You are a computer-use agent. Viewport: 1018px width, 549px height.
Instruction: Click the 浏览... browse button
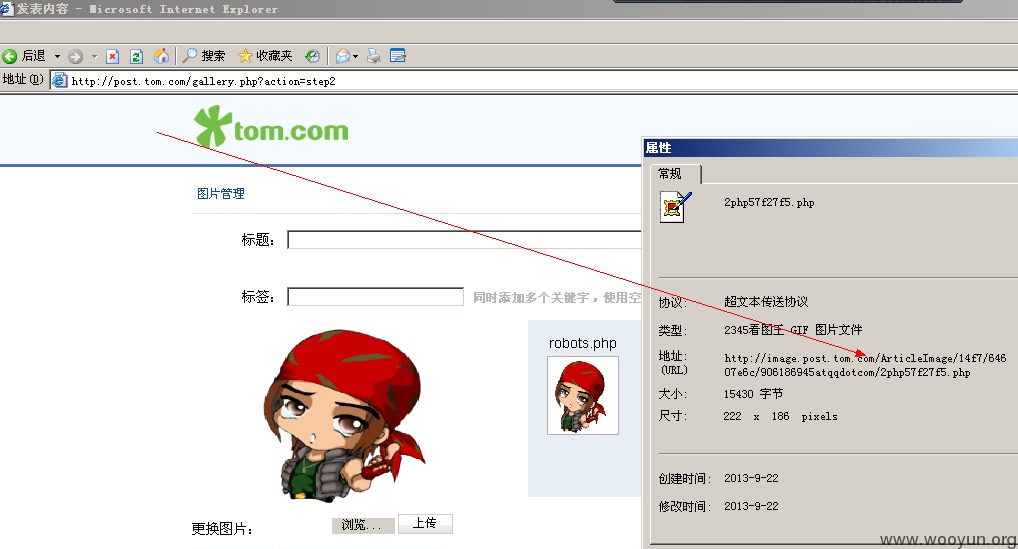coord(363,525)
